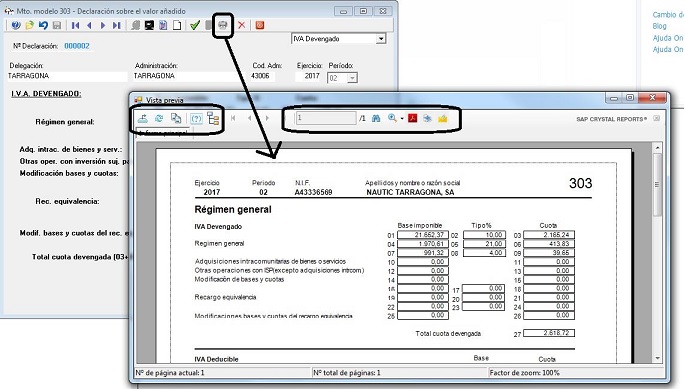Click NIF value A43336569 in report

pos(313,192)
